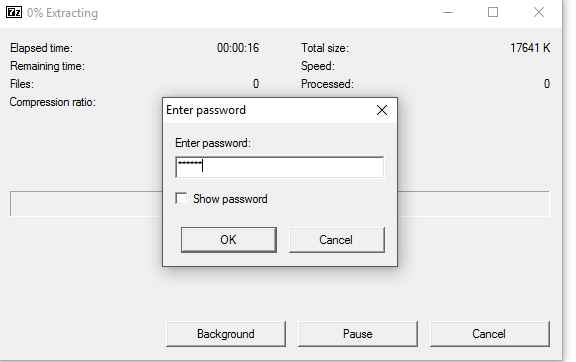This screenshot has height=362, width=576.
Task: Send the extraction to Background
Action: 226,334
